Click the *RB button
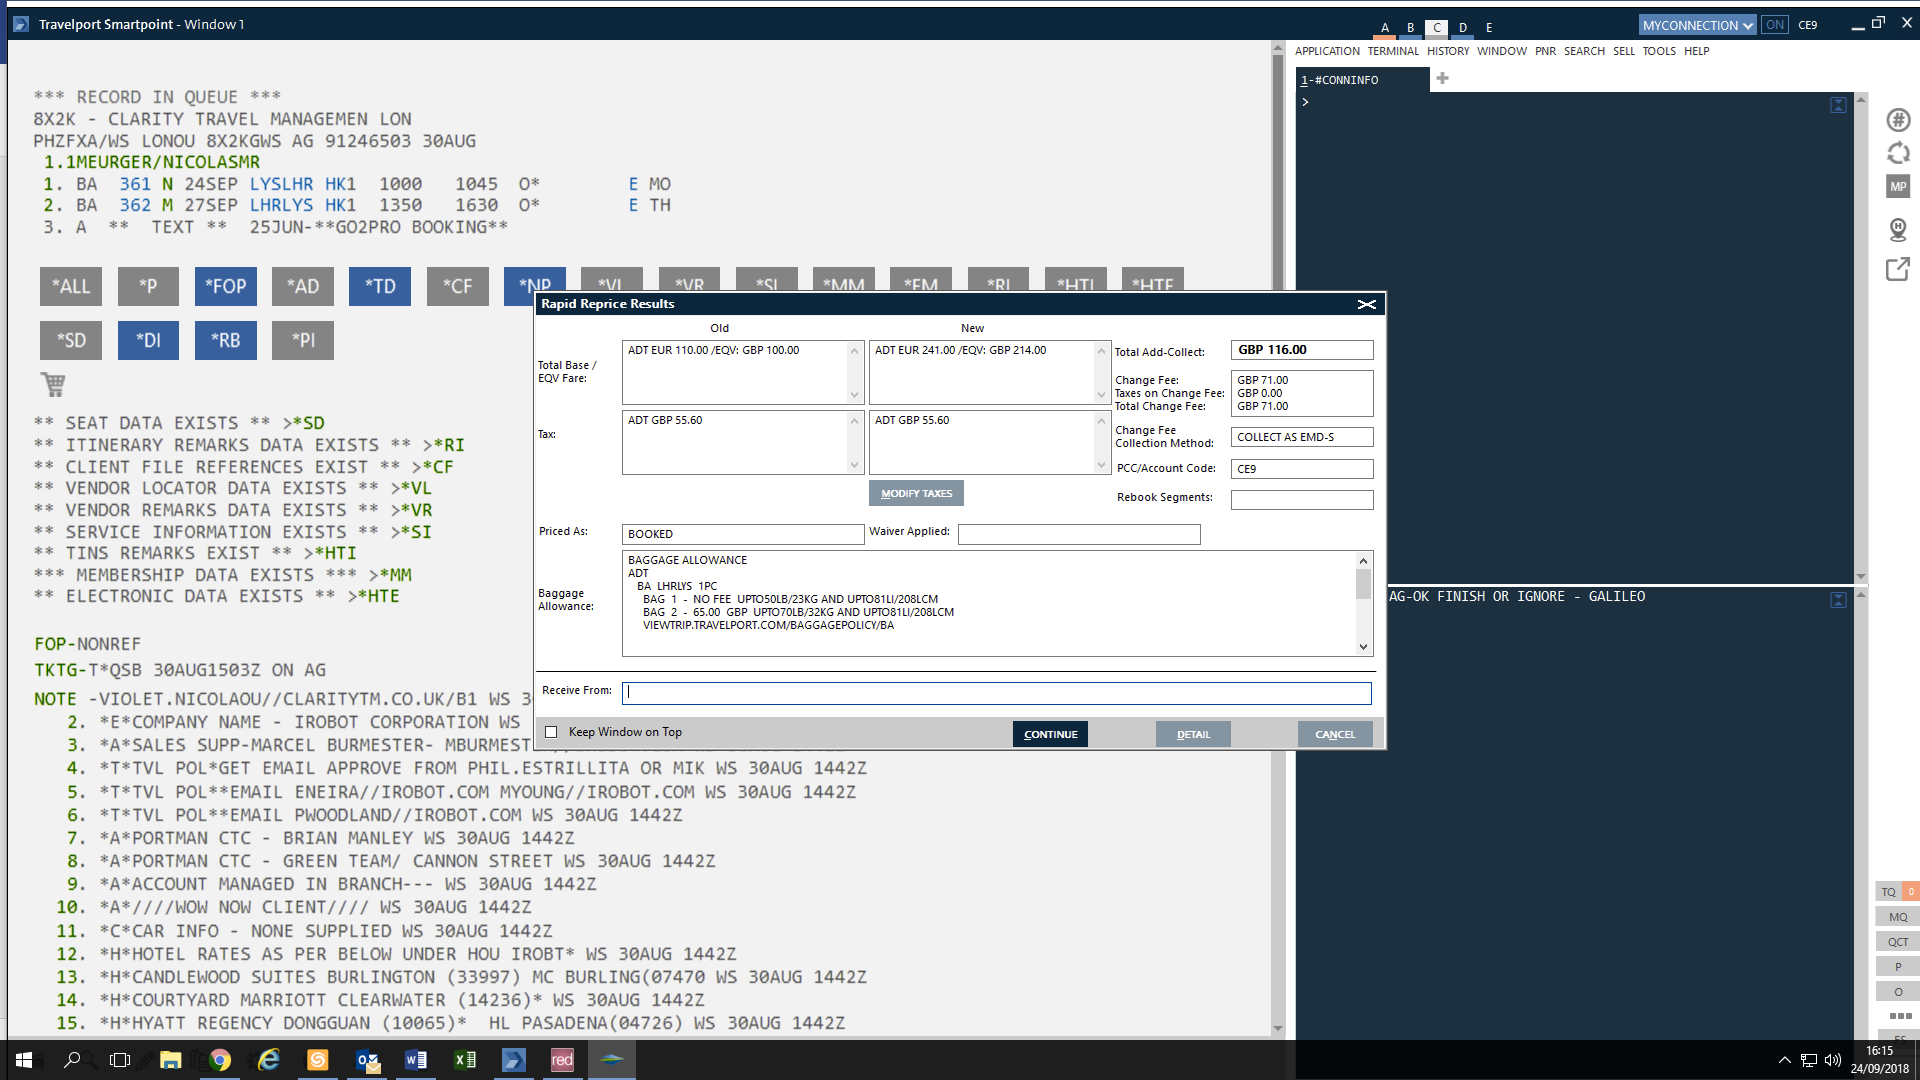 pos(225,340)
